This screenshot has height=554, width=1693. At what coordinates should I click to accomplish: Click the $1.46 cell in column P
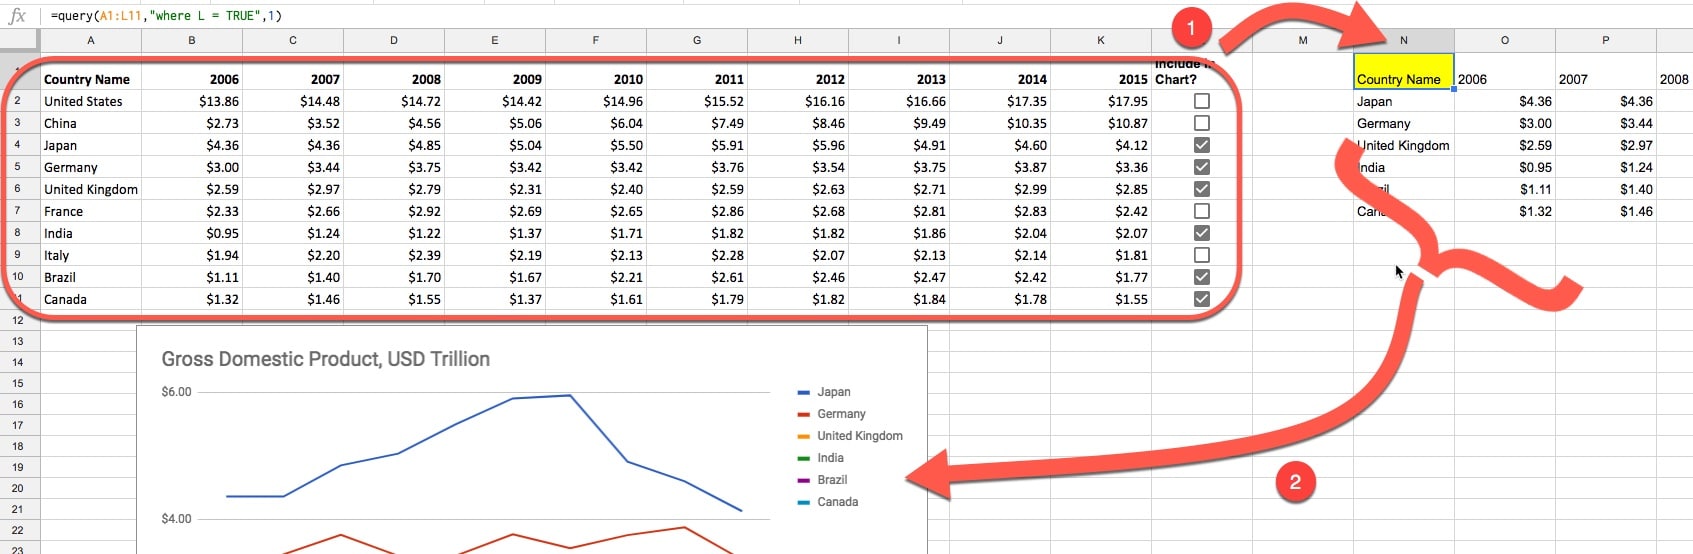(1606, 211)
